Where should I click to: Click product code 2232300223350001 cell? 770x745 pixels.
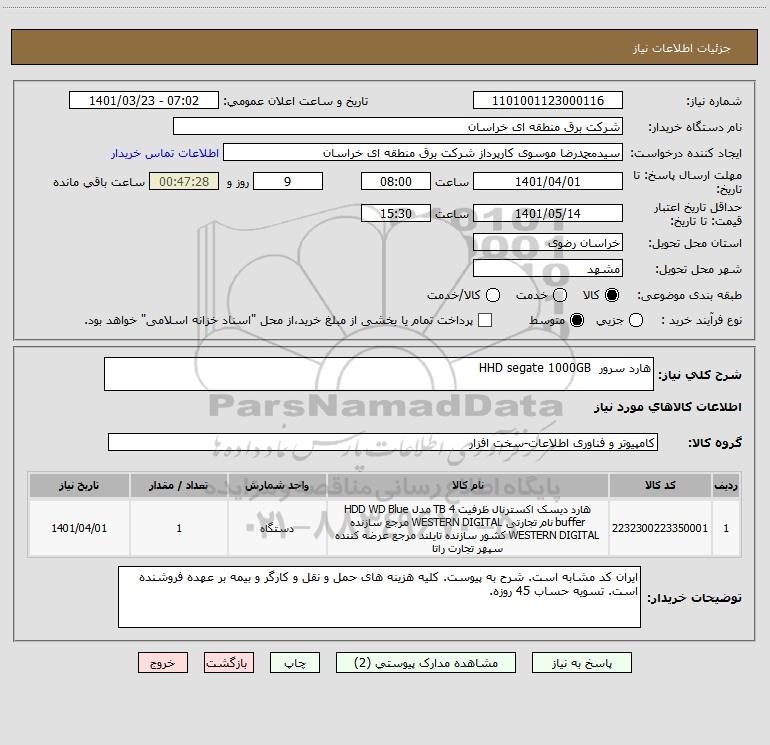[660, 528]
